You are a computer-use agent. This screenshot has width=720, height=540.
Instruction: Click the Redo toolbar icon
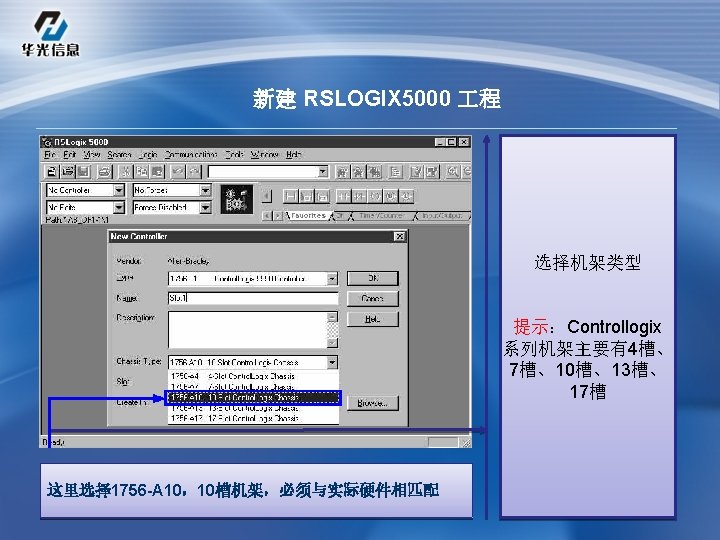[x=194, y=172]
